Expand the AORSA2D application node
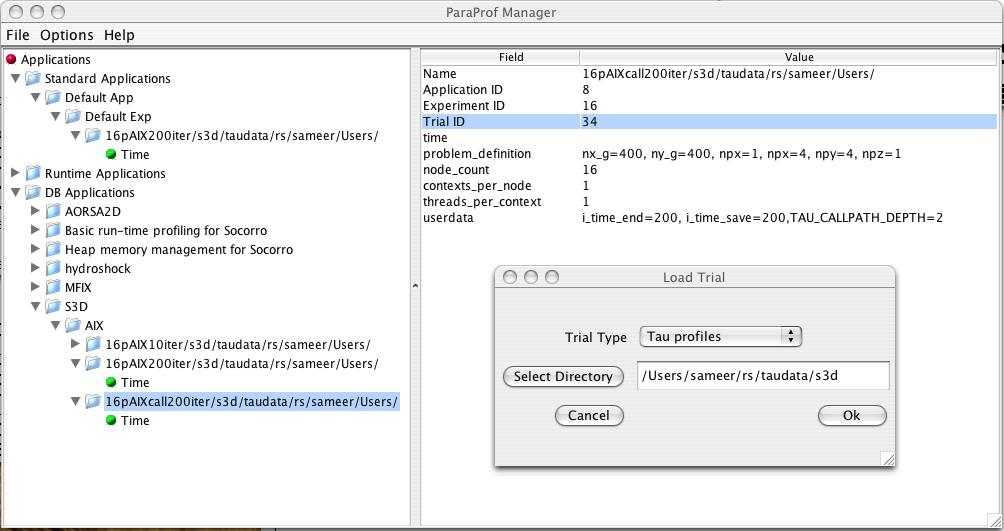Viewport: 1004px width, 531px height. click(x=36, y=211)
